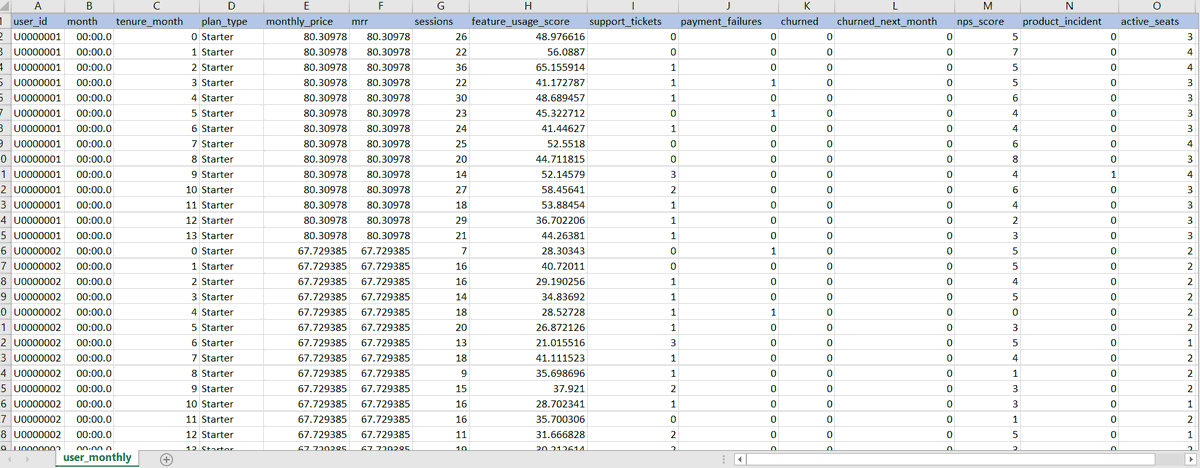Screen dimensions: 1200x468
Task: Select column E header
Action: click(x=307, y=6)
